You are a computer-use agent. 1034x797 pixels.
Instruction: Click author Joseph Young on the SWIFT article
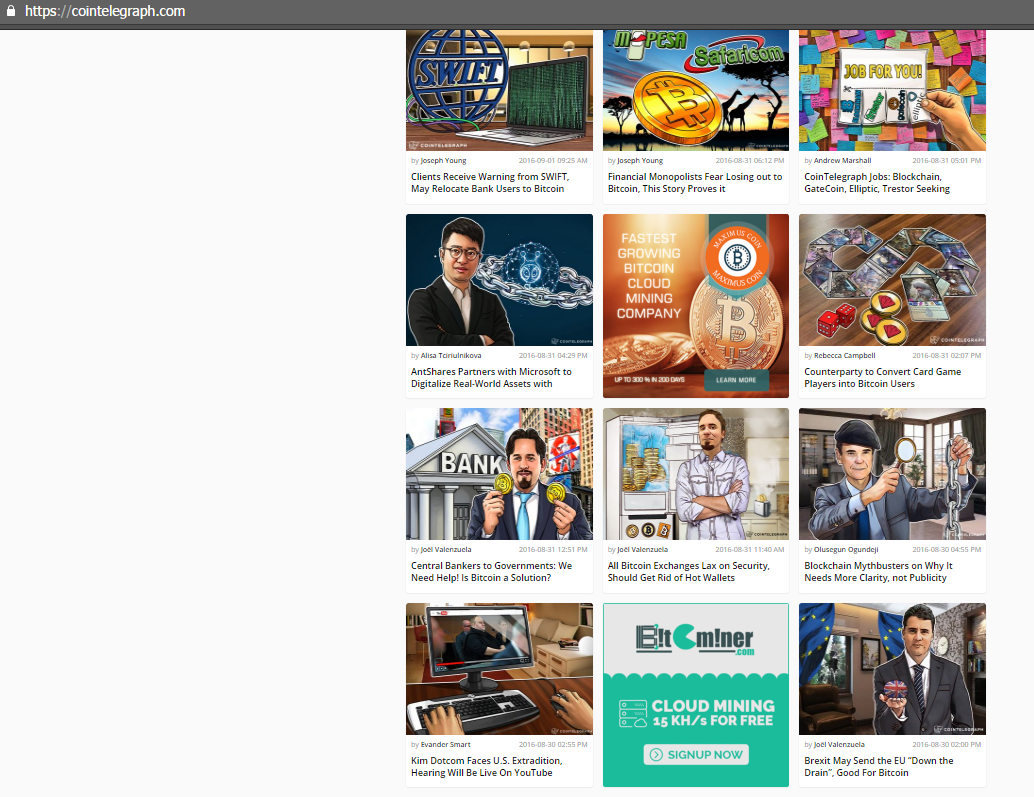coord(443,160)
